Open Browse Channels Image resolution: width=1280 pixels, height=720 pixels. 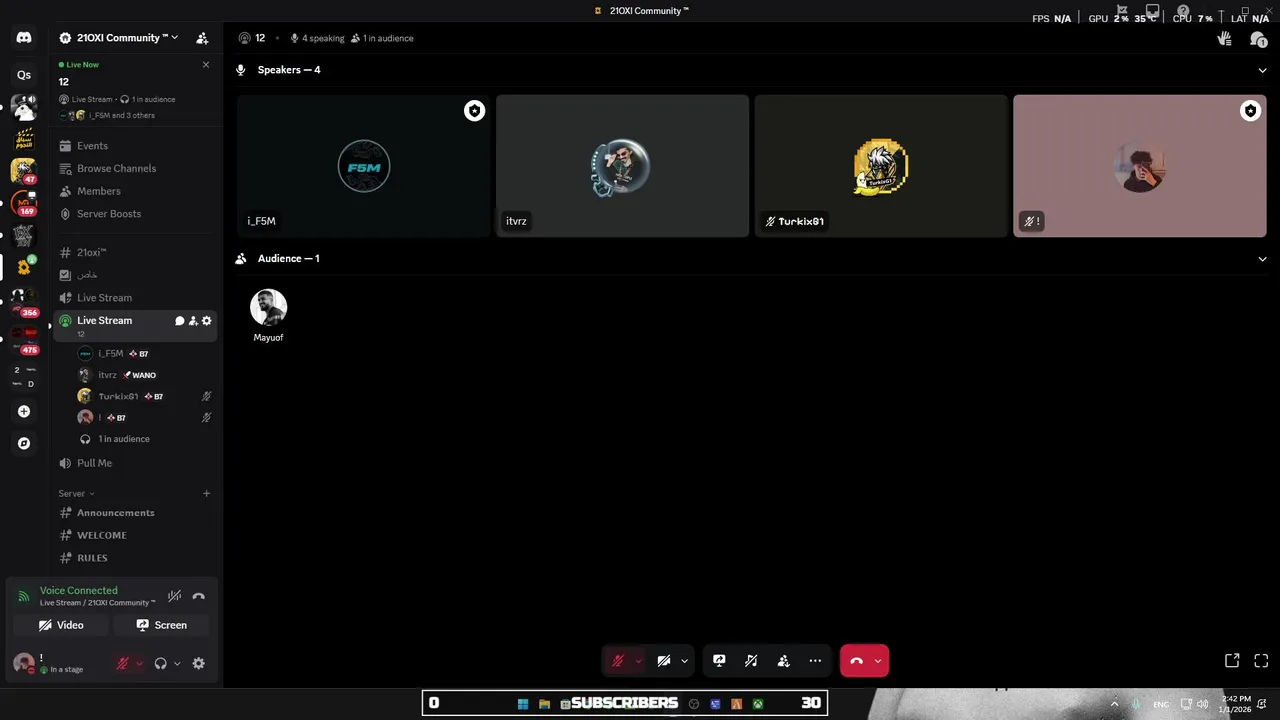pyautogui.click(x=134, y=169)
